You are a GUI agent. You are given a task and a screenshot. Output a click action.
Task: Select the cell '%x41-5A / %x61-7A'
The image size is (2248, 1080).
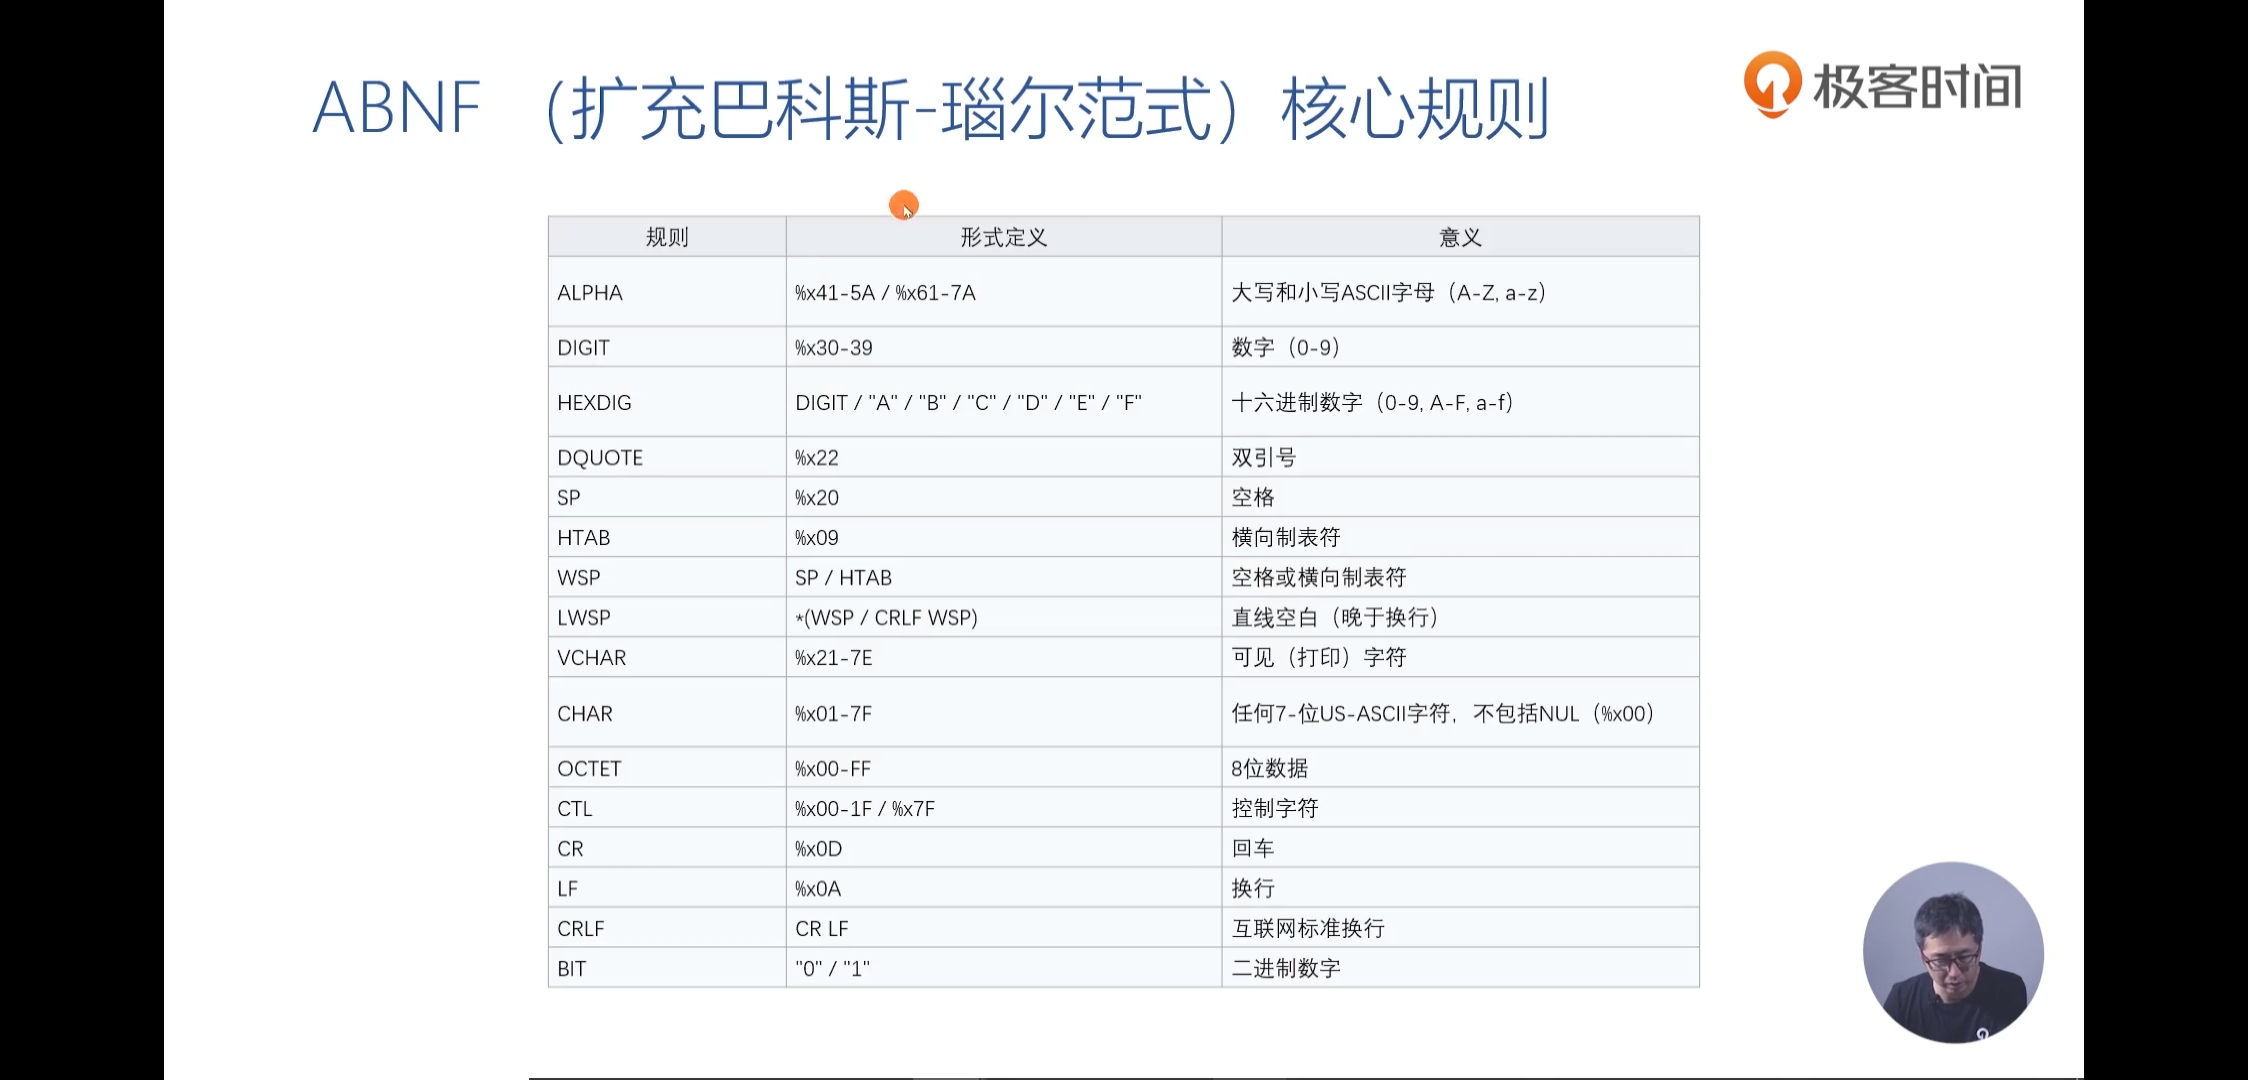pyautogui.click(x=1004, y=292)
